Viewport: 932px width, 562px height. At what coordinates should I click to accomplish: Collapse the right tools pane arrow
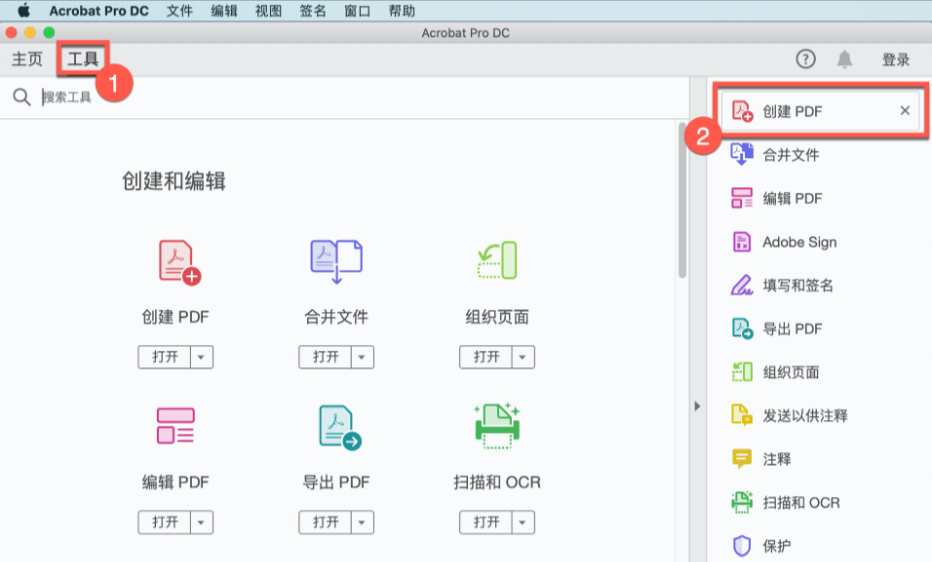click(x=697, y=406)
